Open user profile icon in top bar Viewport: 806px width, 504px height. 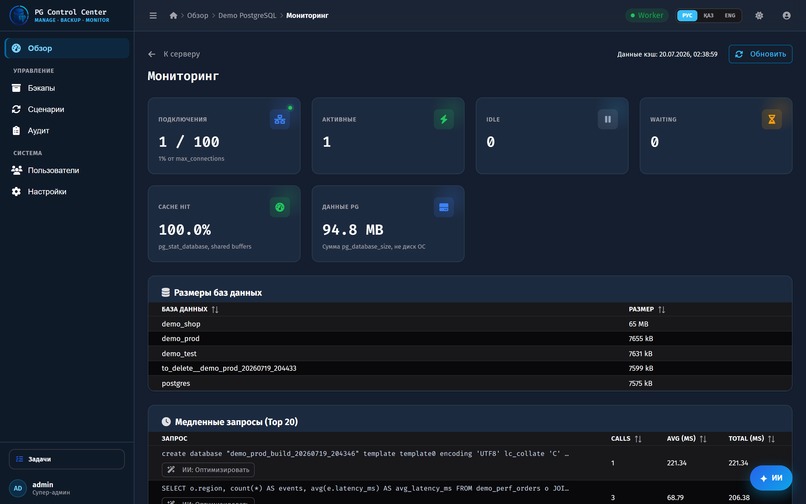[x=786, y=15]
